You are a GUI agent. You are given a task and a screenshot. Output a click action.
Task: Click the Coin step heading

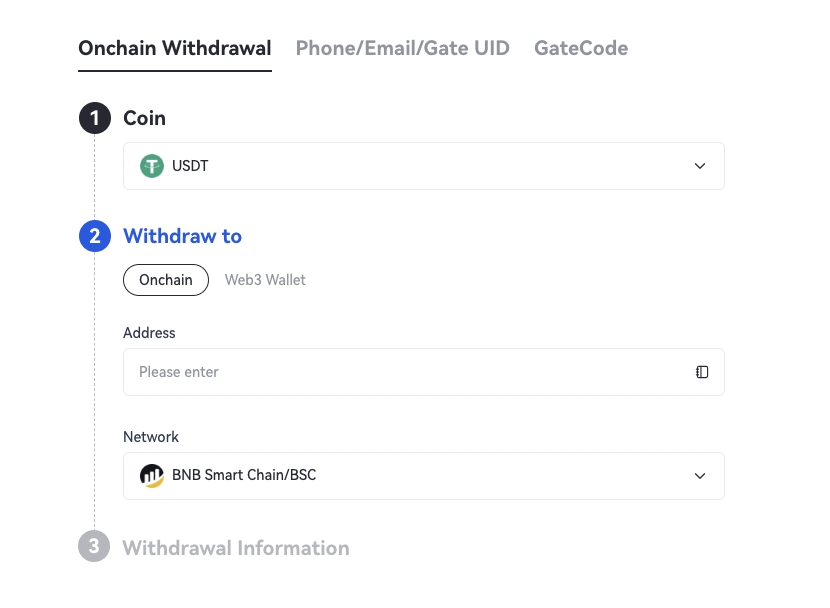(144, 118)
